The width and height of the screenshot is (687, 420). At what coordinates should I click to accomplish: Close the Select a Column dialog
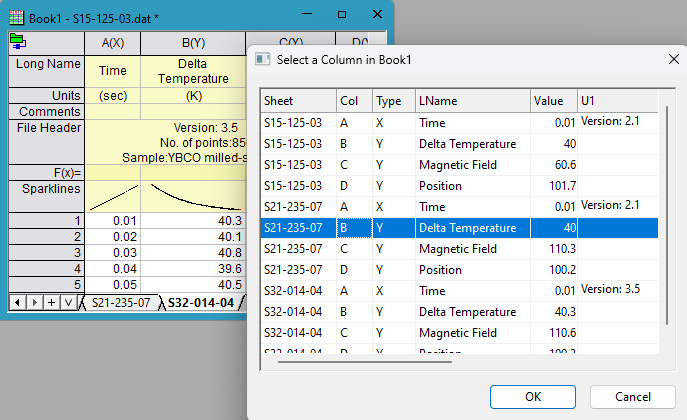pos(671,59)
